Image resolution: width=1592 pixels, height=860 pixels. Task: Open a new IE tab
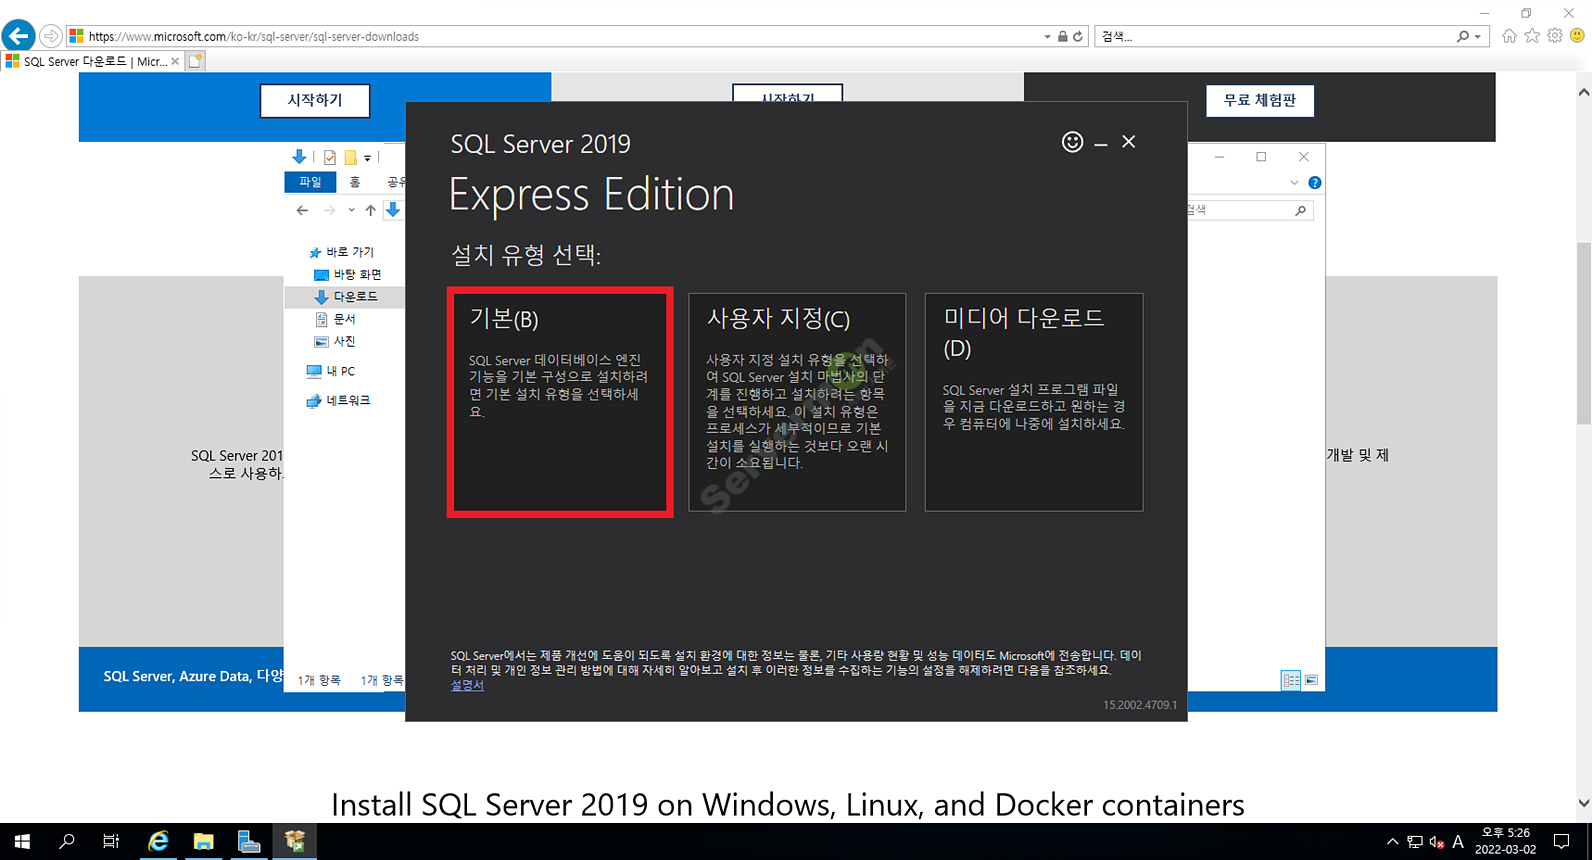[196, 61]
